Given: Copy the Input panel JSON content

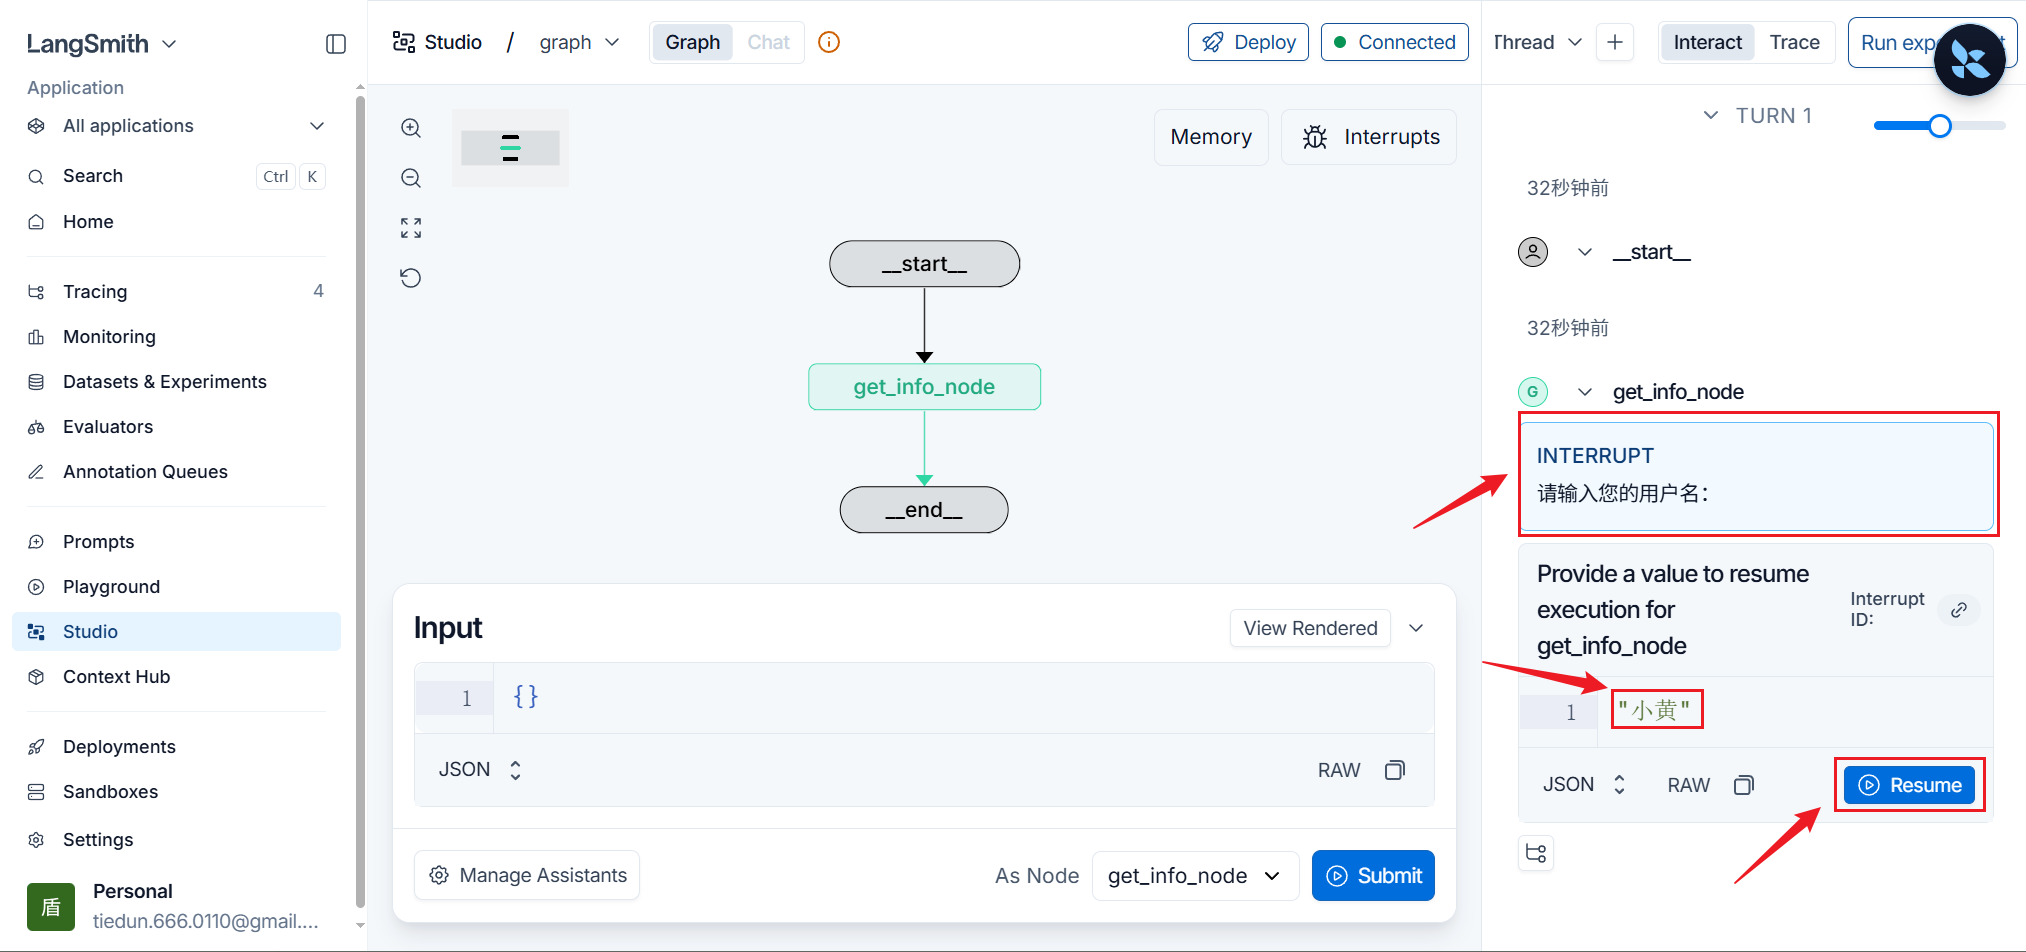Looking at the screenshot, I should point(1395,770).
